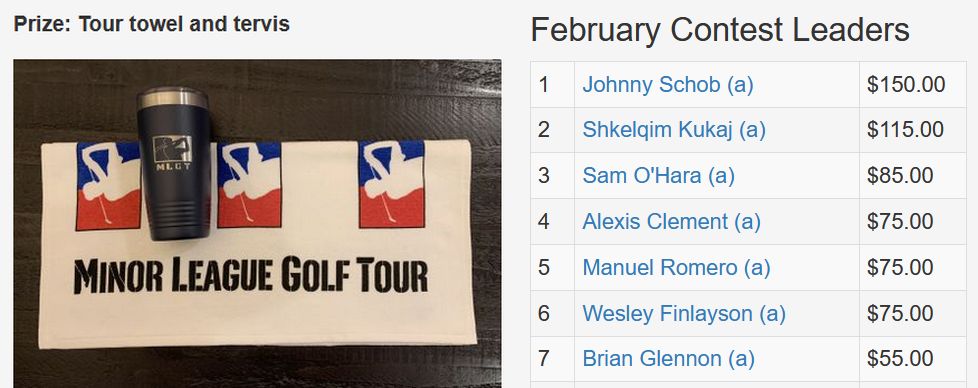This screenshot has width=978, height=388.
Task: Click the navy MLGT tumbler in photo
Action: (174, 163)
